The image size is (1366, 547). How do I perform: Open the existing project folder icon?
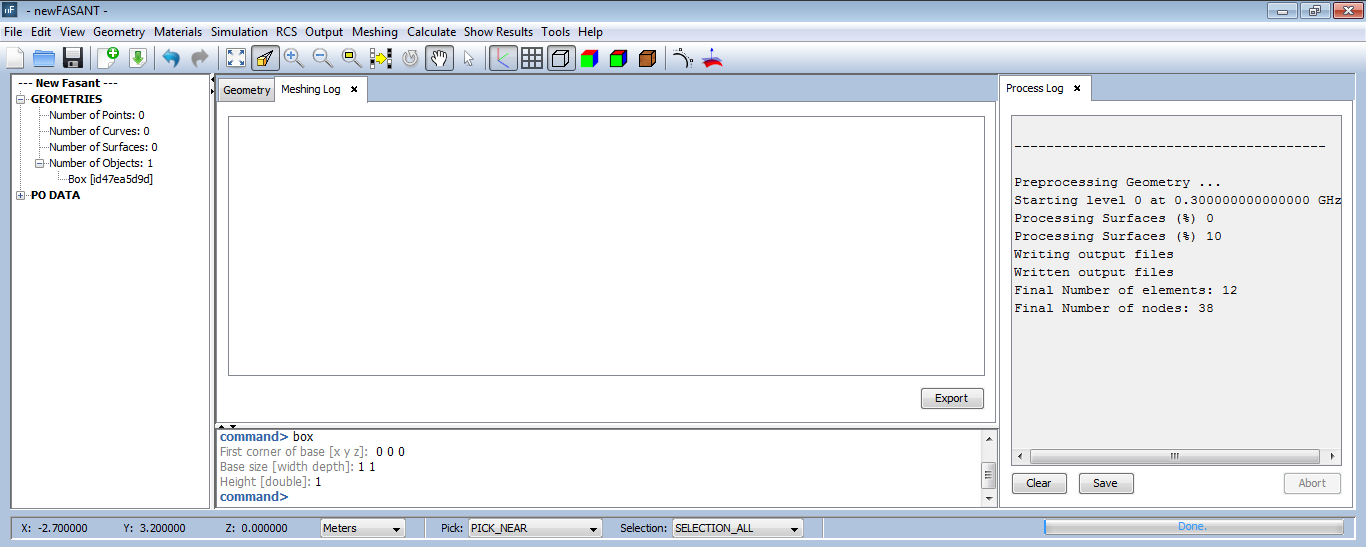44,58
